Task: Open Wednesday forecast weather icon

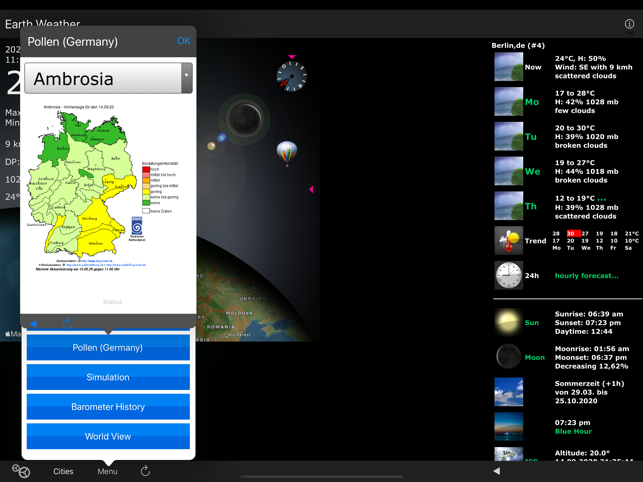Action: [508, 171]
